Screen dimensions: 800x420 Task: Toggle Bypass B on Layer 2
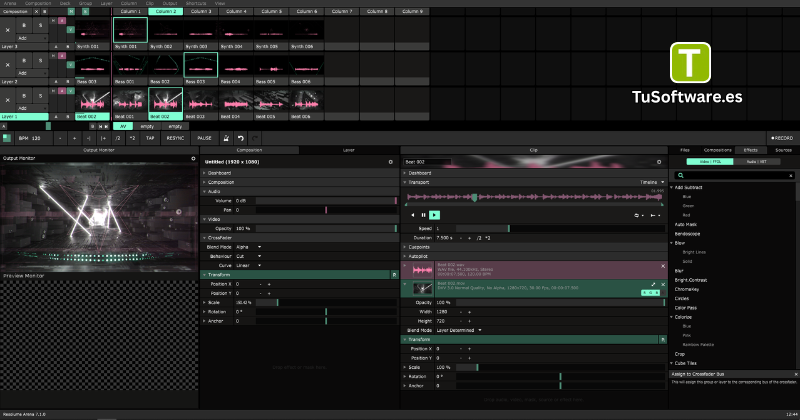[x=24, y=60]
